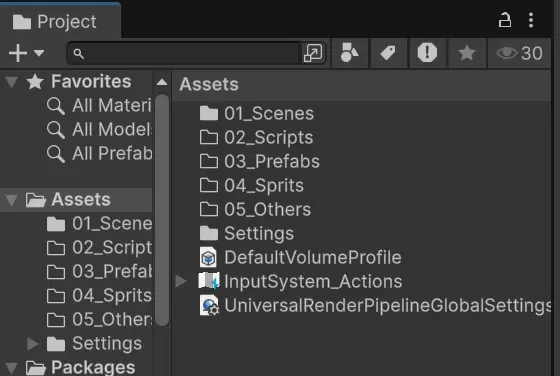Collapse the Assets tree folder
Image resolution: width=560 pixels, height=376 pixels.
pos(11,200)
